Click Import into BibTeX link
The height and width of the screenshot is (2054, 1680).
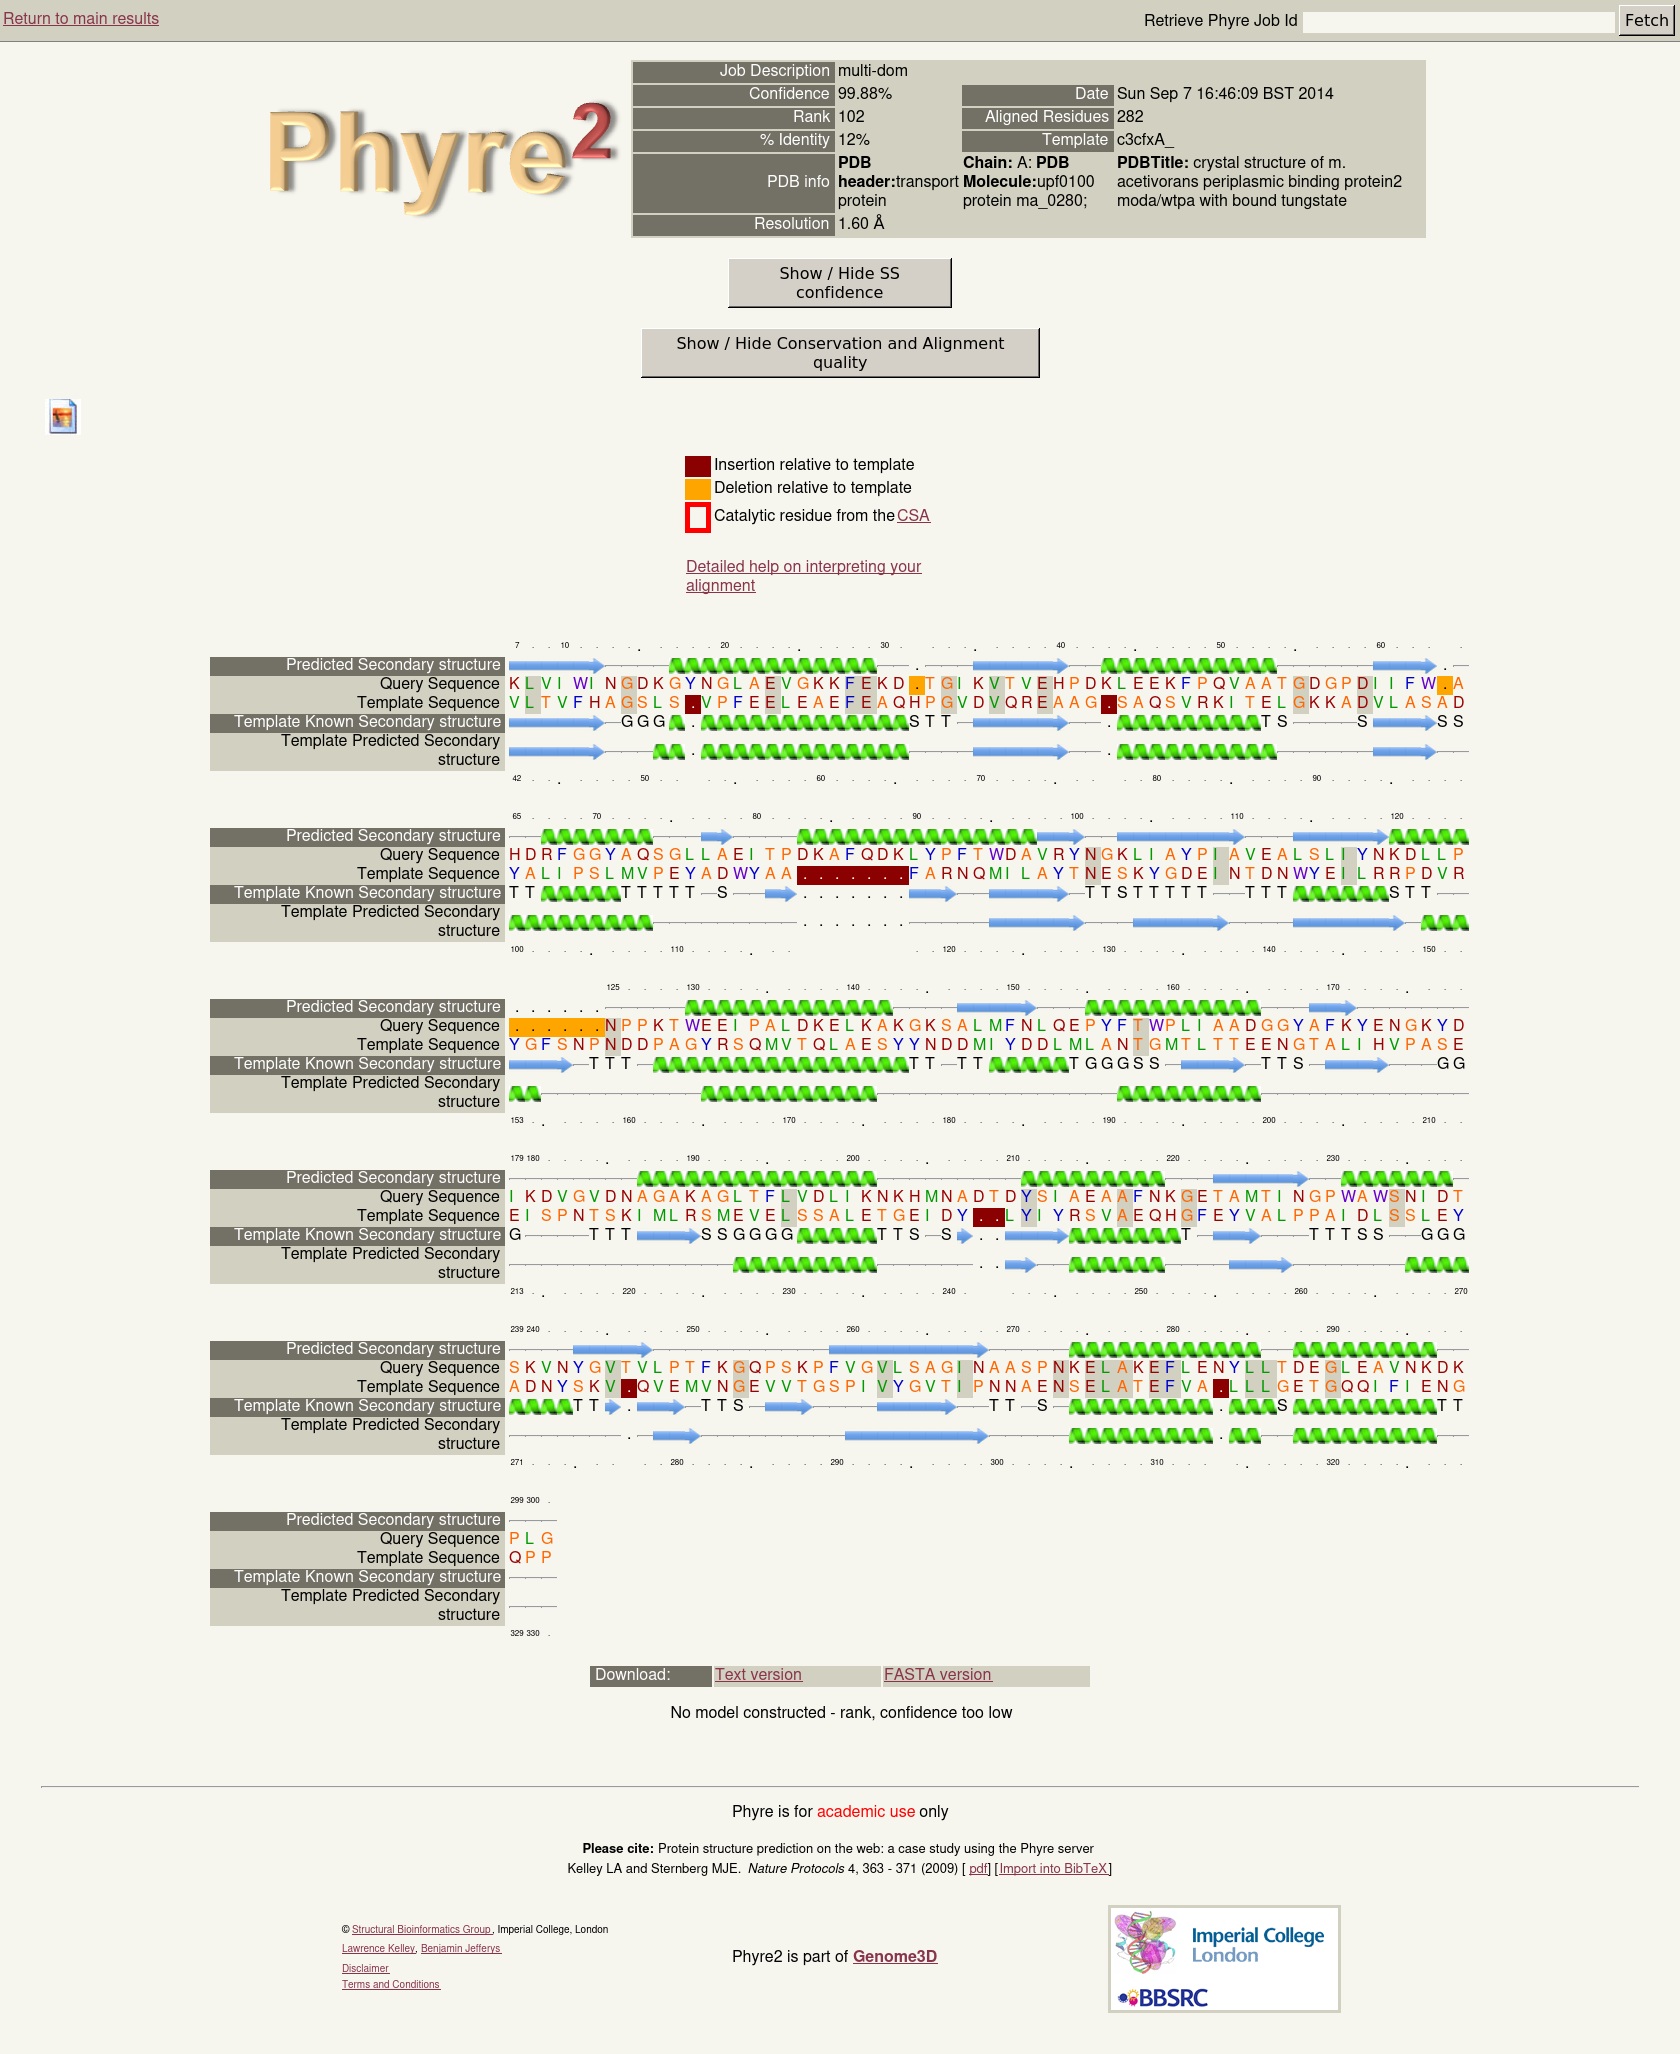[x=1053, y=1869]
